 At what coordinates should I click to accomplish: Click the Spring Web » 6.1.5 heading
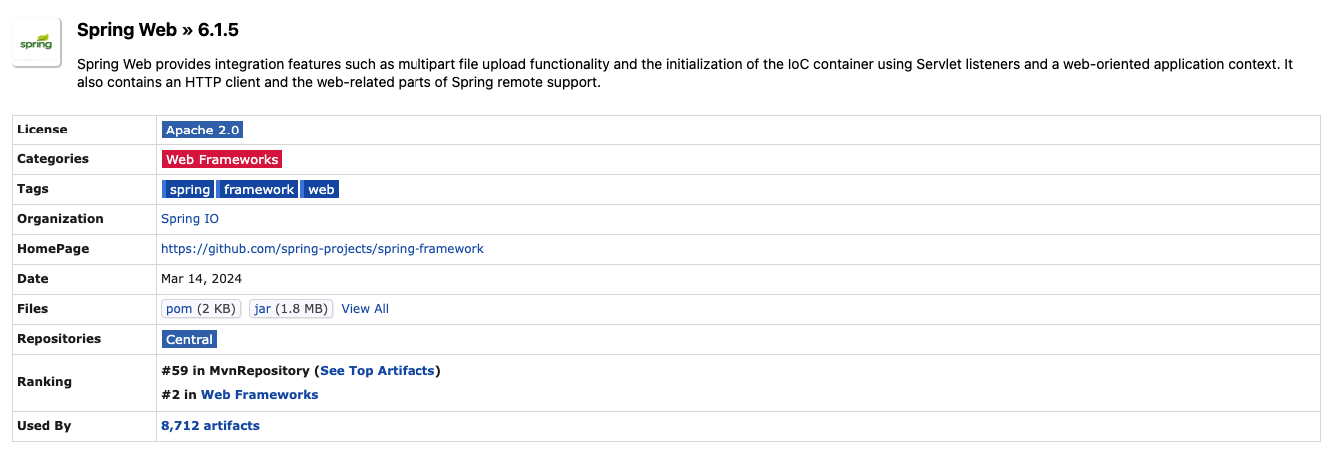coord(158,30)
